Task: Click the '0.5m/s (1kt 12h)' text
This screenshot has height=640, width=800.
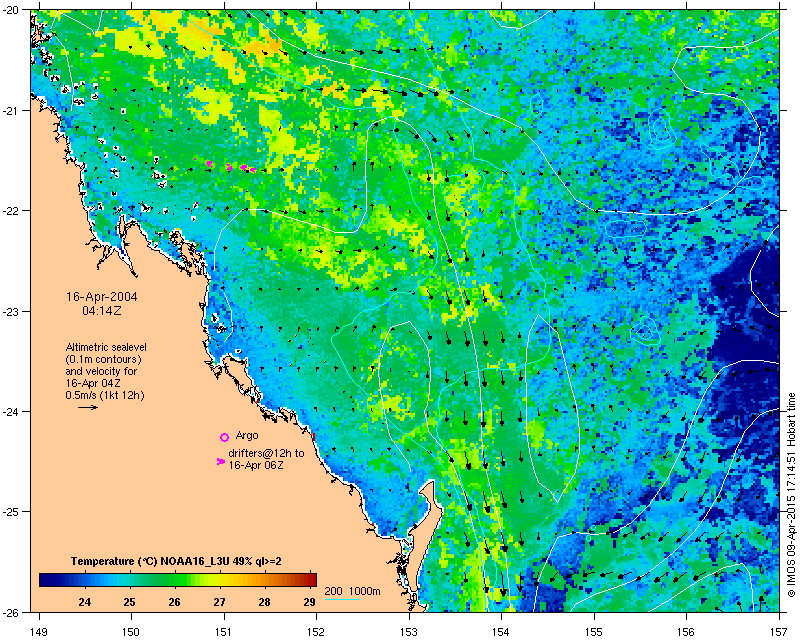Action: pos(105,395)
